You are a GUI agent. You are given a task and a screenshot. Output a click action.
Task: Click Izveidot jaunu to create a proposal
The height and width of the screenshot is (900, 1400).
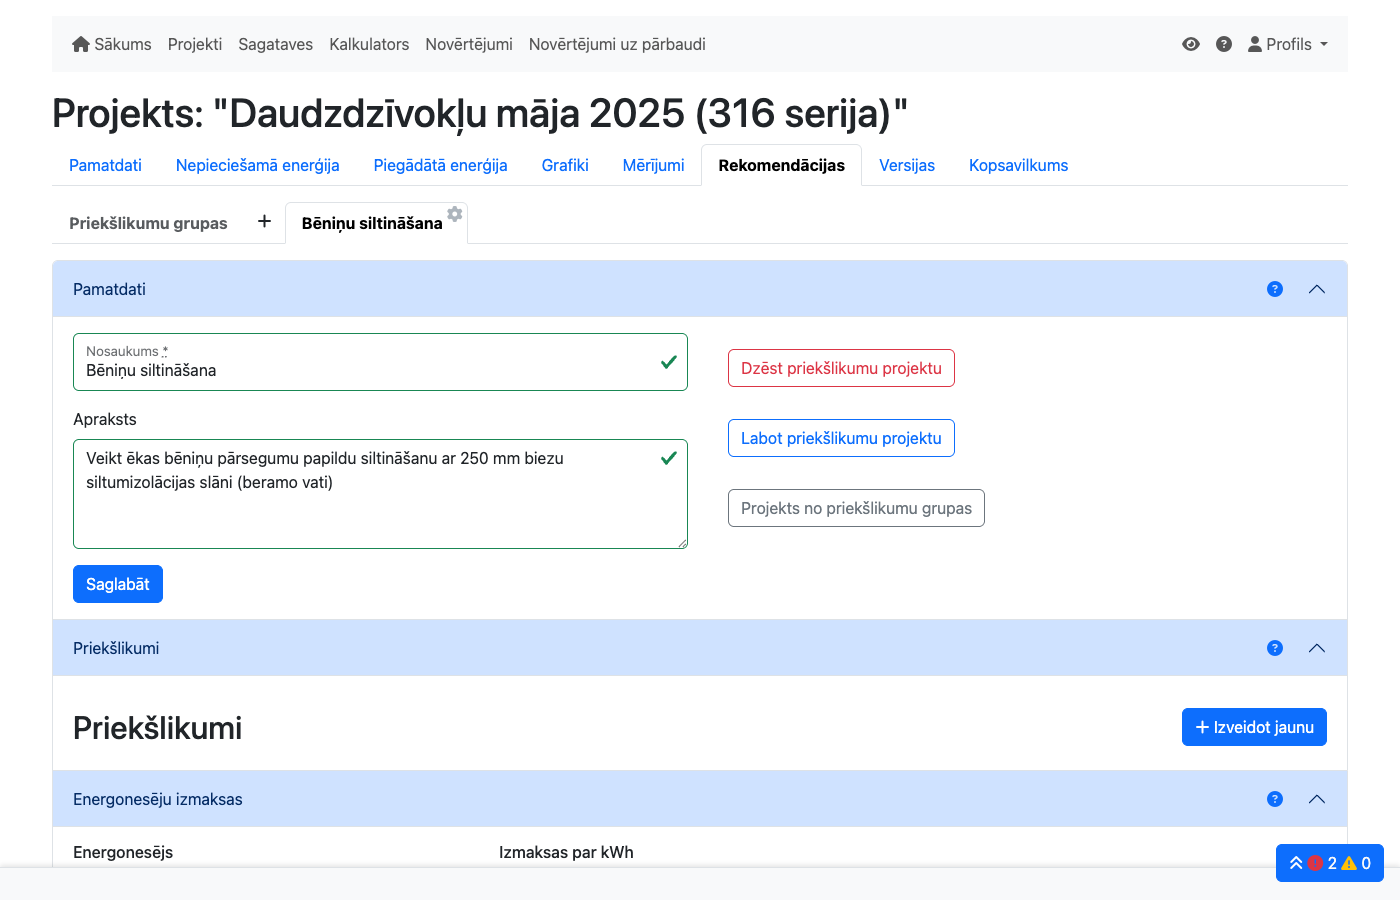pyautogui.click(x=1254, y=727)
